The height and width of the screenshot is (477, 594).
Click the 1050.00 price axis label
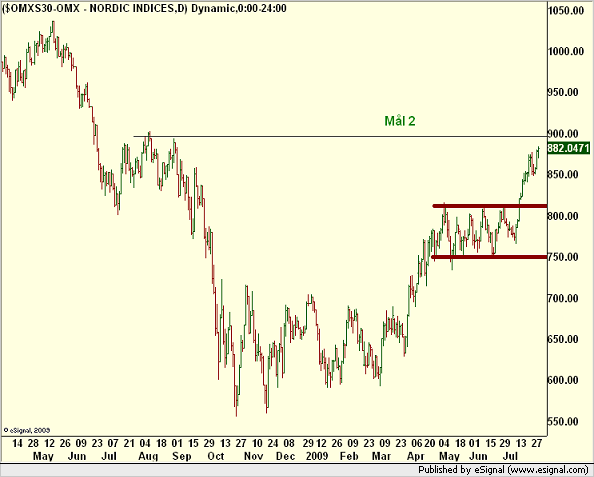point(566,10)
